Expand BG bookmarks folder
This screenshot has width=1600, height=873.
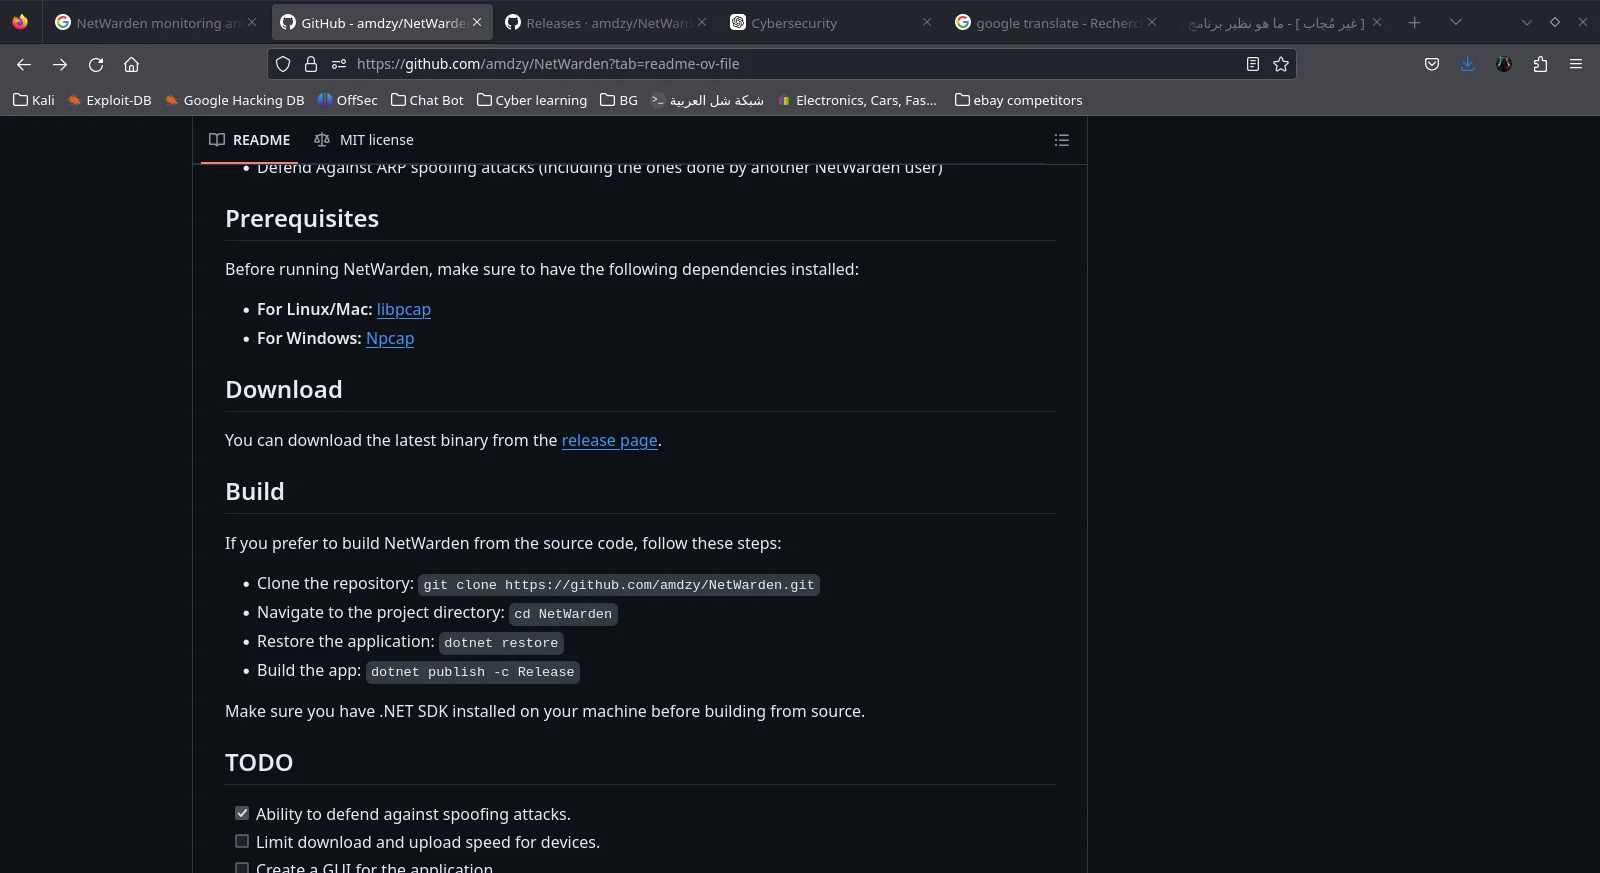[619, 100]
